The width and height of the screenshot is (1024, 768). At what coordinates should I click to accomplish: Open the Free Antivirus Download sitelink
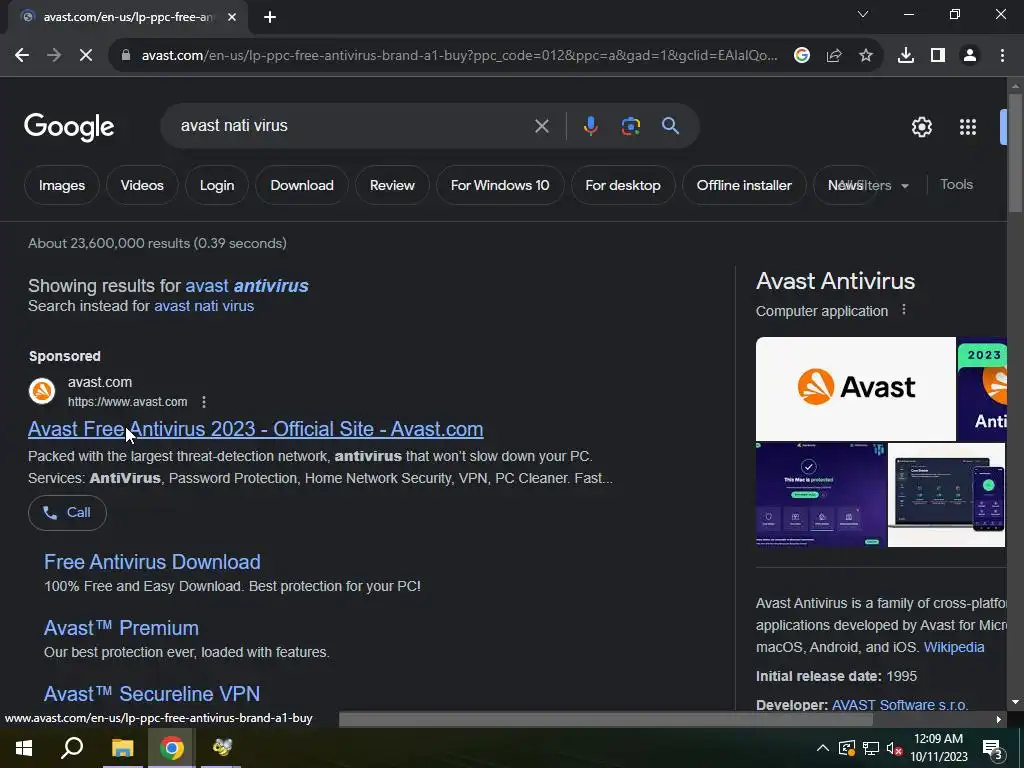[152, 562]
